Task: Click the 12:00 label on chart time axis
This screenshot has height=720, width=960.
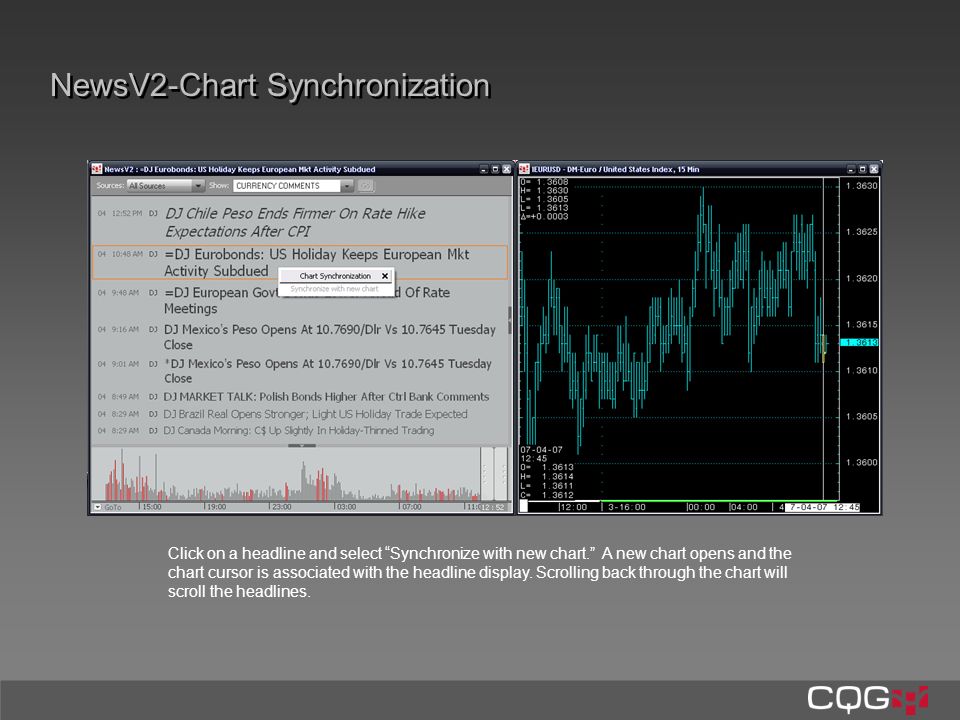Action: pos(573,507)
